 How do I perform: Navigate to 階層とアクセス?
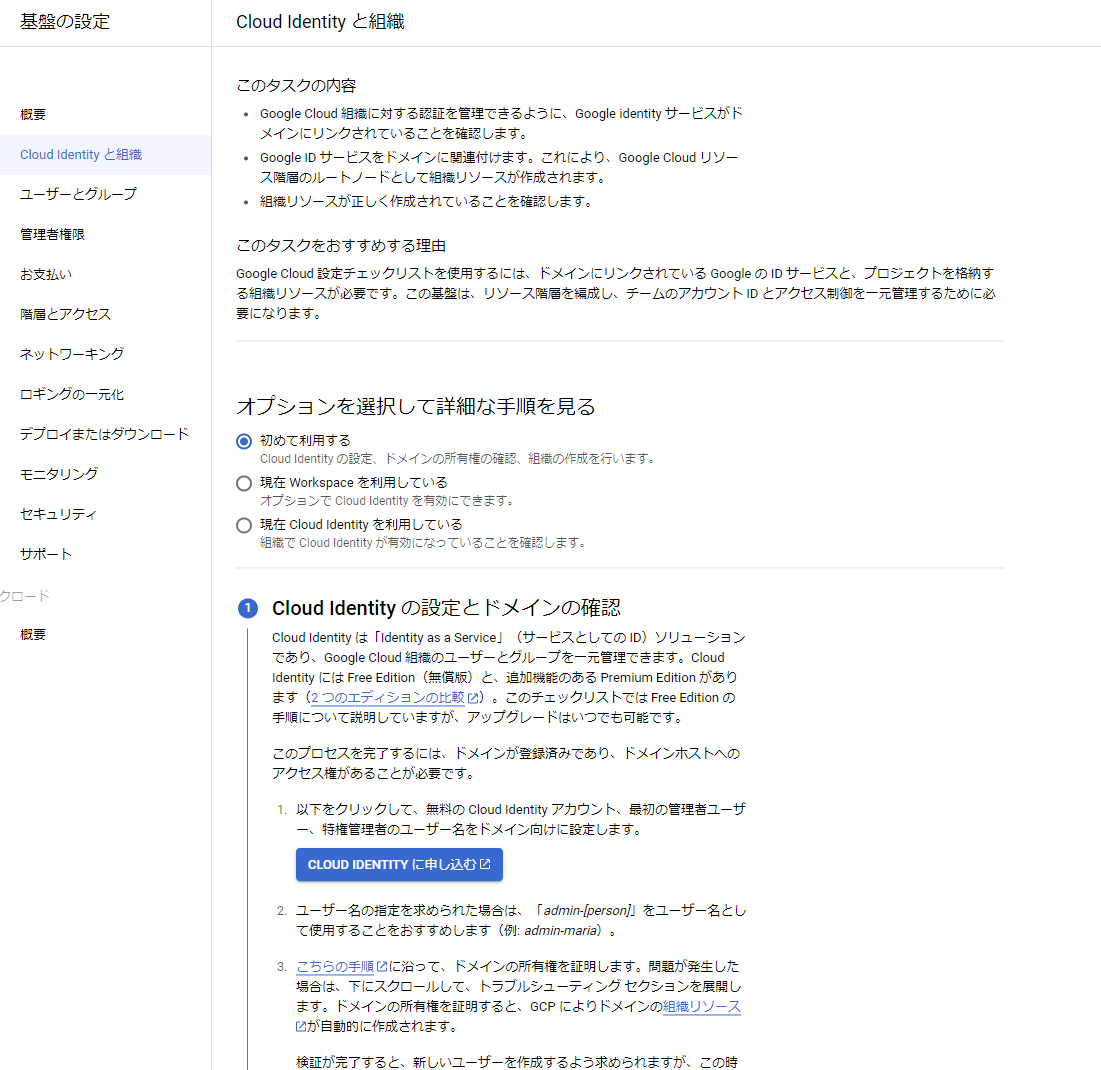pyautogui.click(x=65, y=315)
